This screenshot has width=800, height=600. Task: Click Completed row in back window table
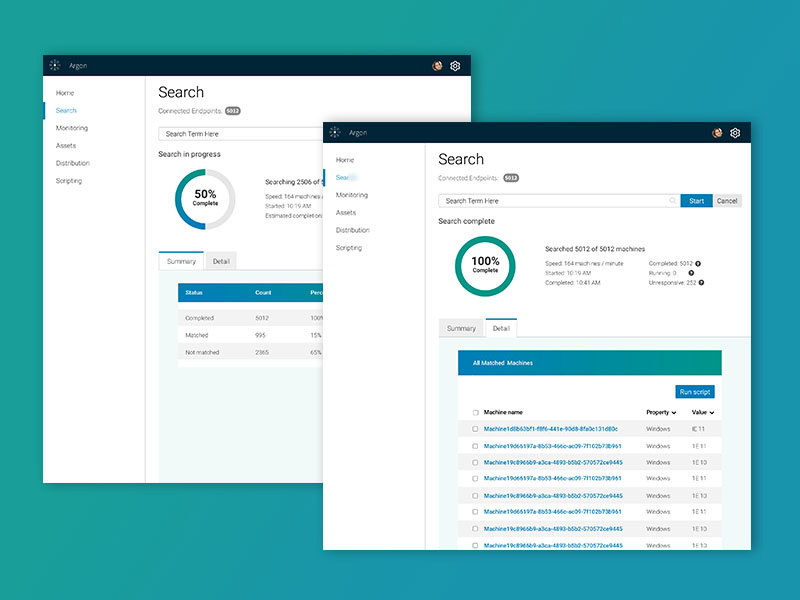point(251,318)
